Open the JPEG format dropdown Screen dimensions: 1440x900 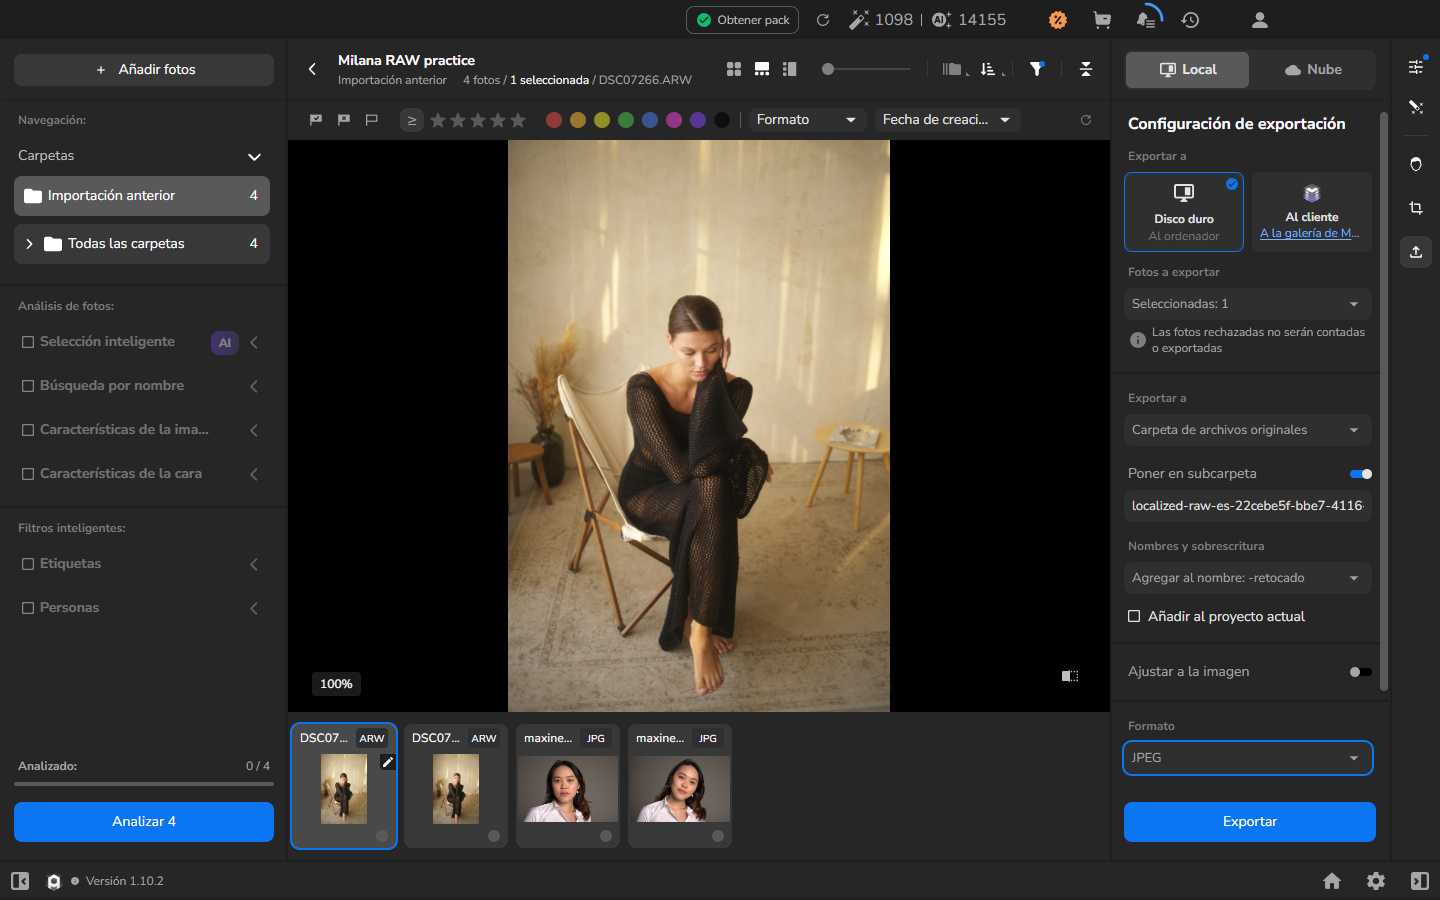coord(1248,758)
